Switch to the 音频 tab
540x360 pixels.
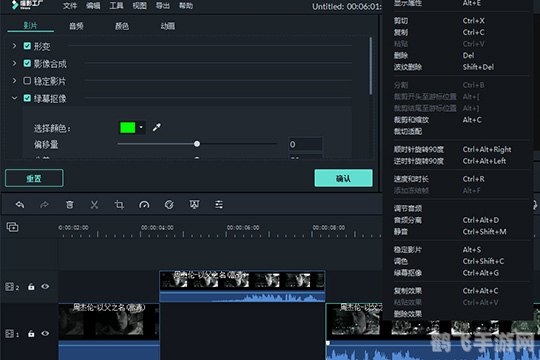click(76, 26)
